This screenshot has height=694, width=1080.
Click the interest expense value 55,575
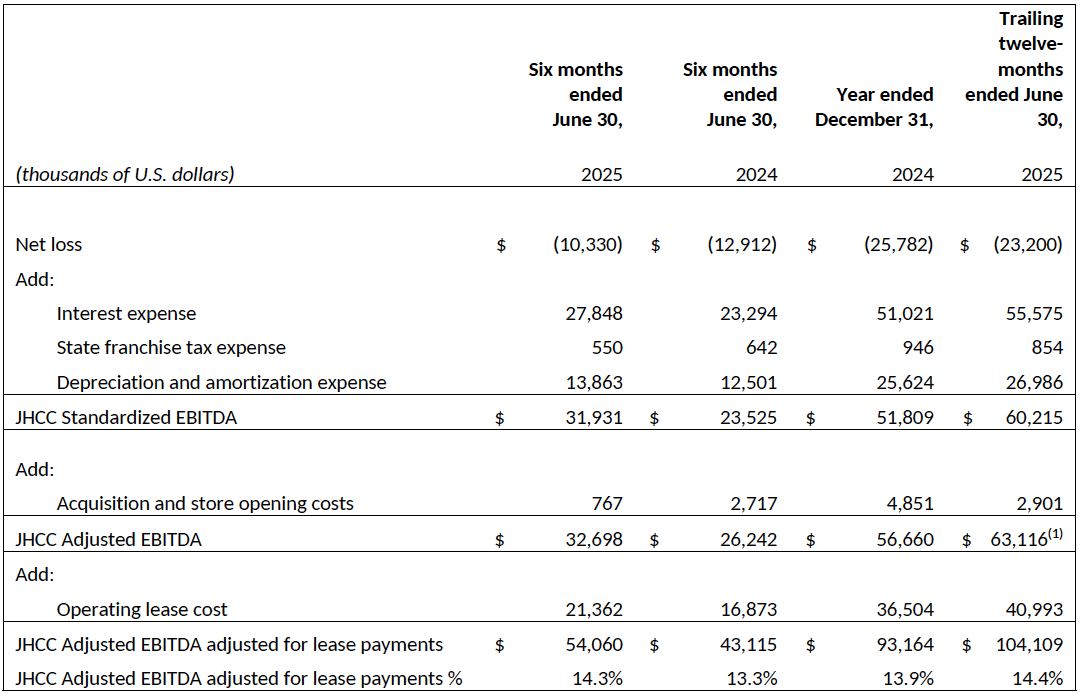1033,314
